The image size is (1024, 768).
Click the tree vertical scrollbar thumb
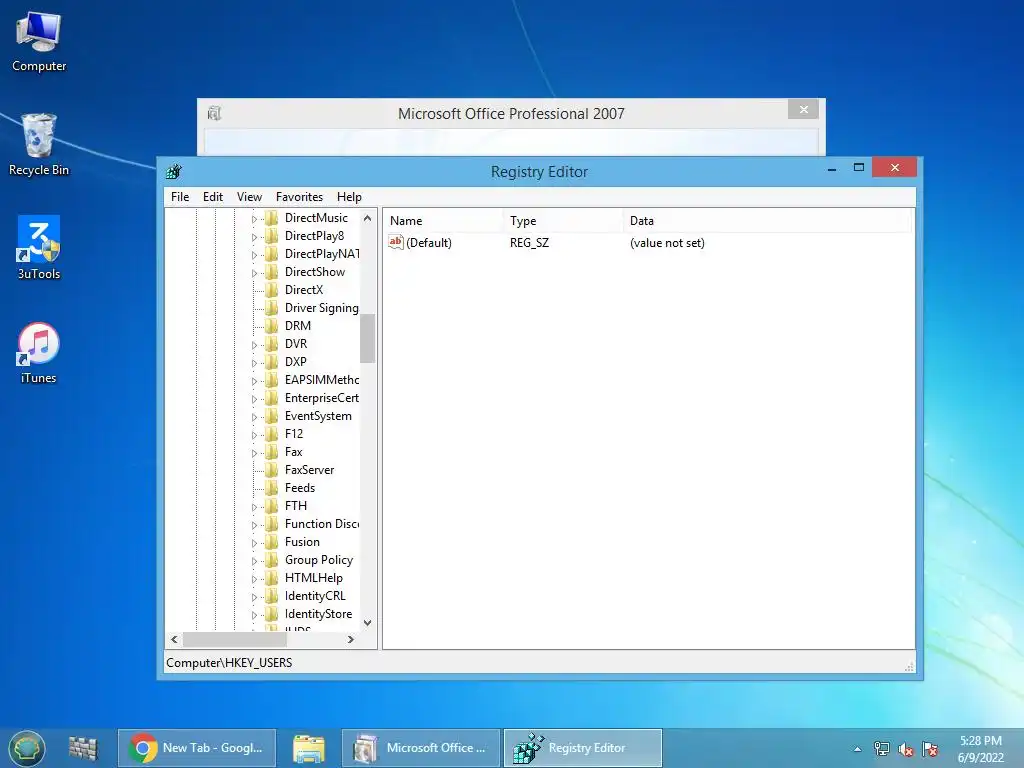pos(368,338)
